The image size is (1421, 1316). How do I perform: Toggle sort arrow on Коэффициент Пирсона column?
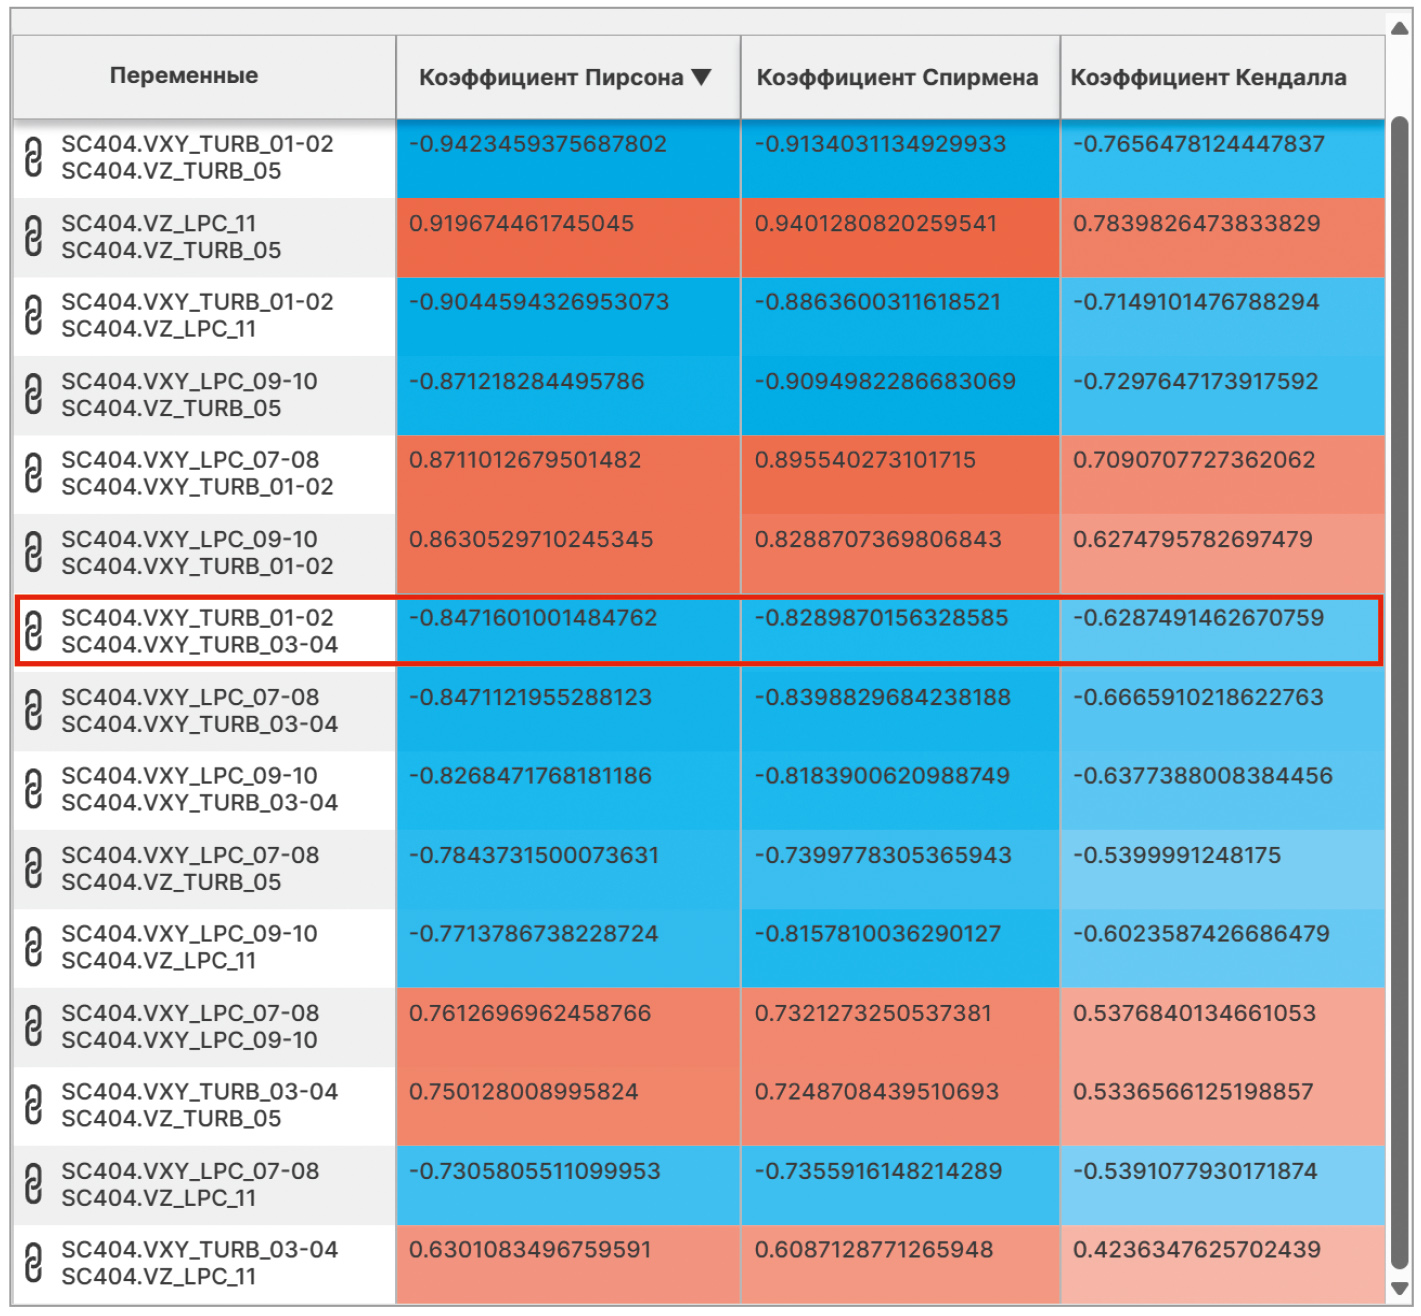coord(702,77)
